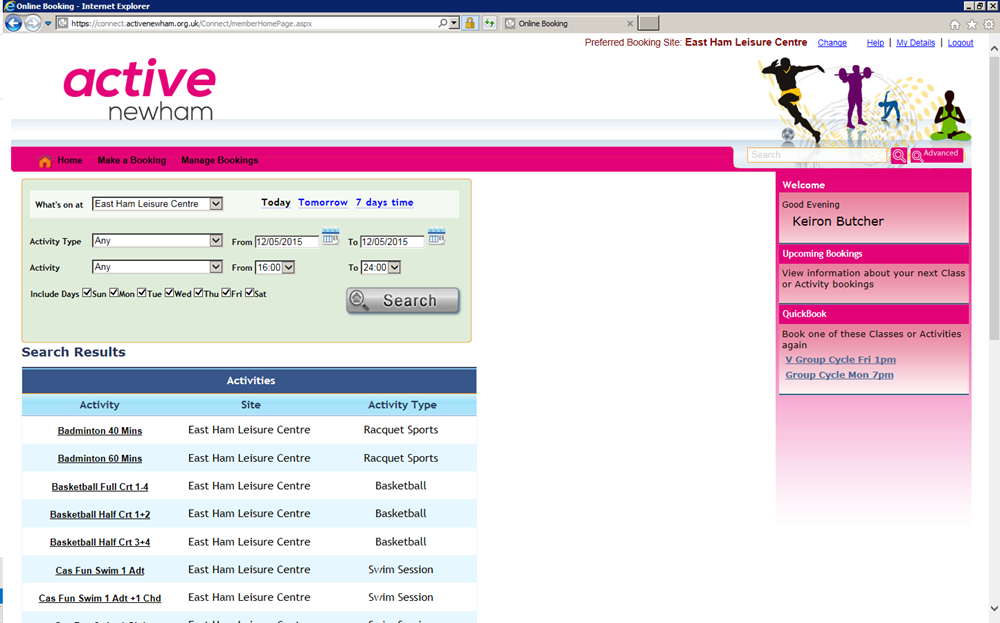Click the Active Newham logo

click(139, 89)
